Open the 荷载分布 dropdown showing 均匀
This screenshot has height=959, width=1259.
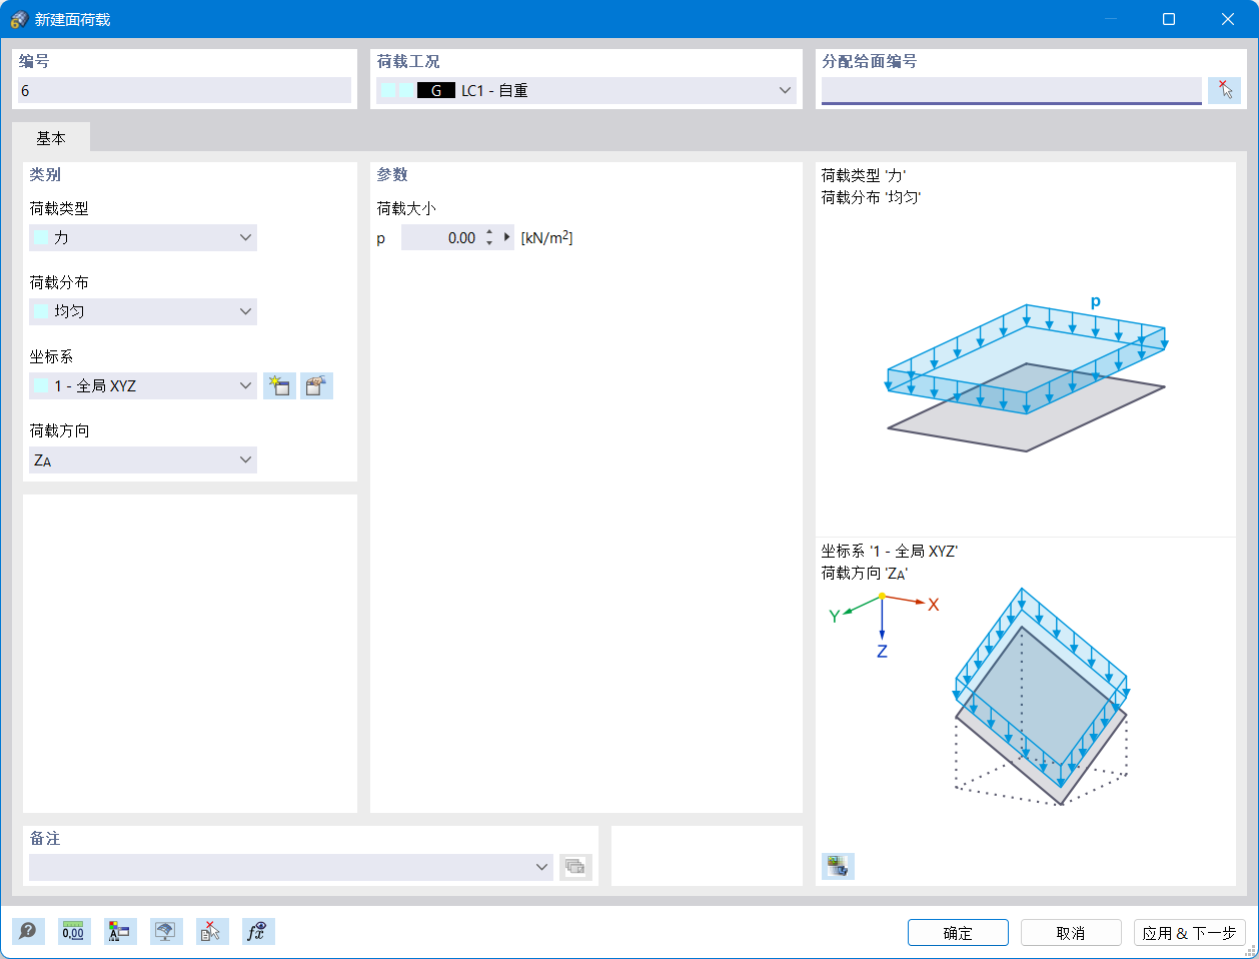click(143, 312)
